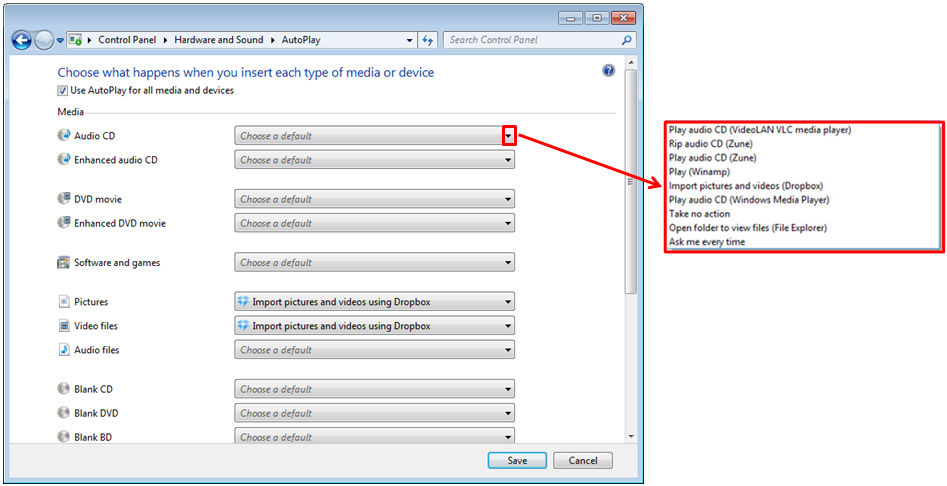Click the Enhanced audio CD icon
The image size is (947, 486).
63,159
